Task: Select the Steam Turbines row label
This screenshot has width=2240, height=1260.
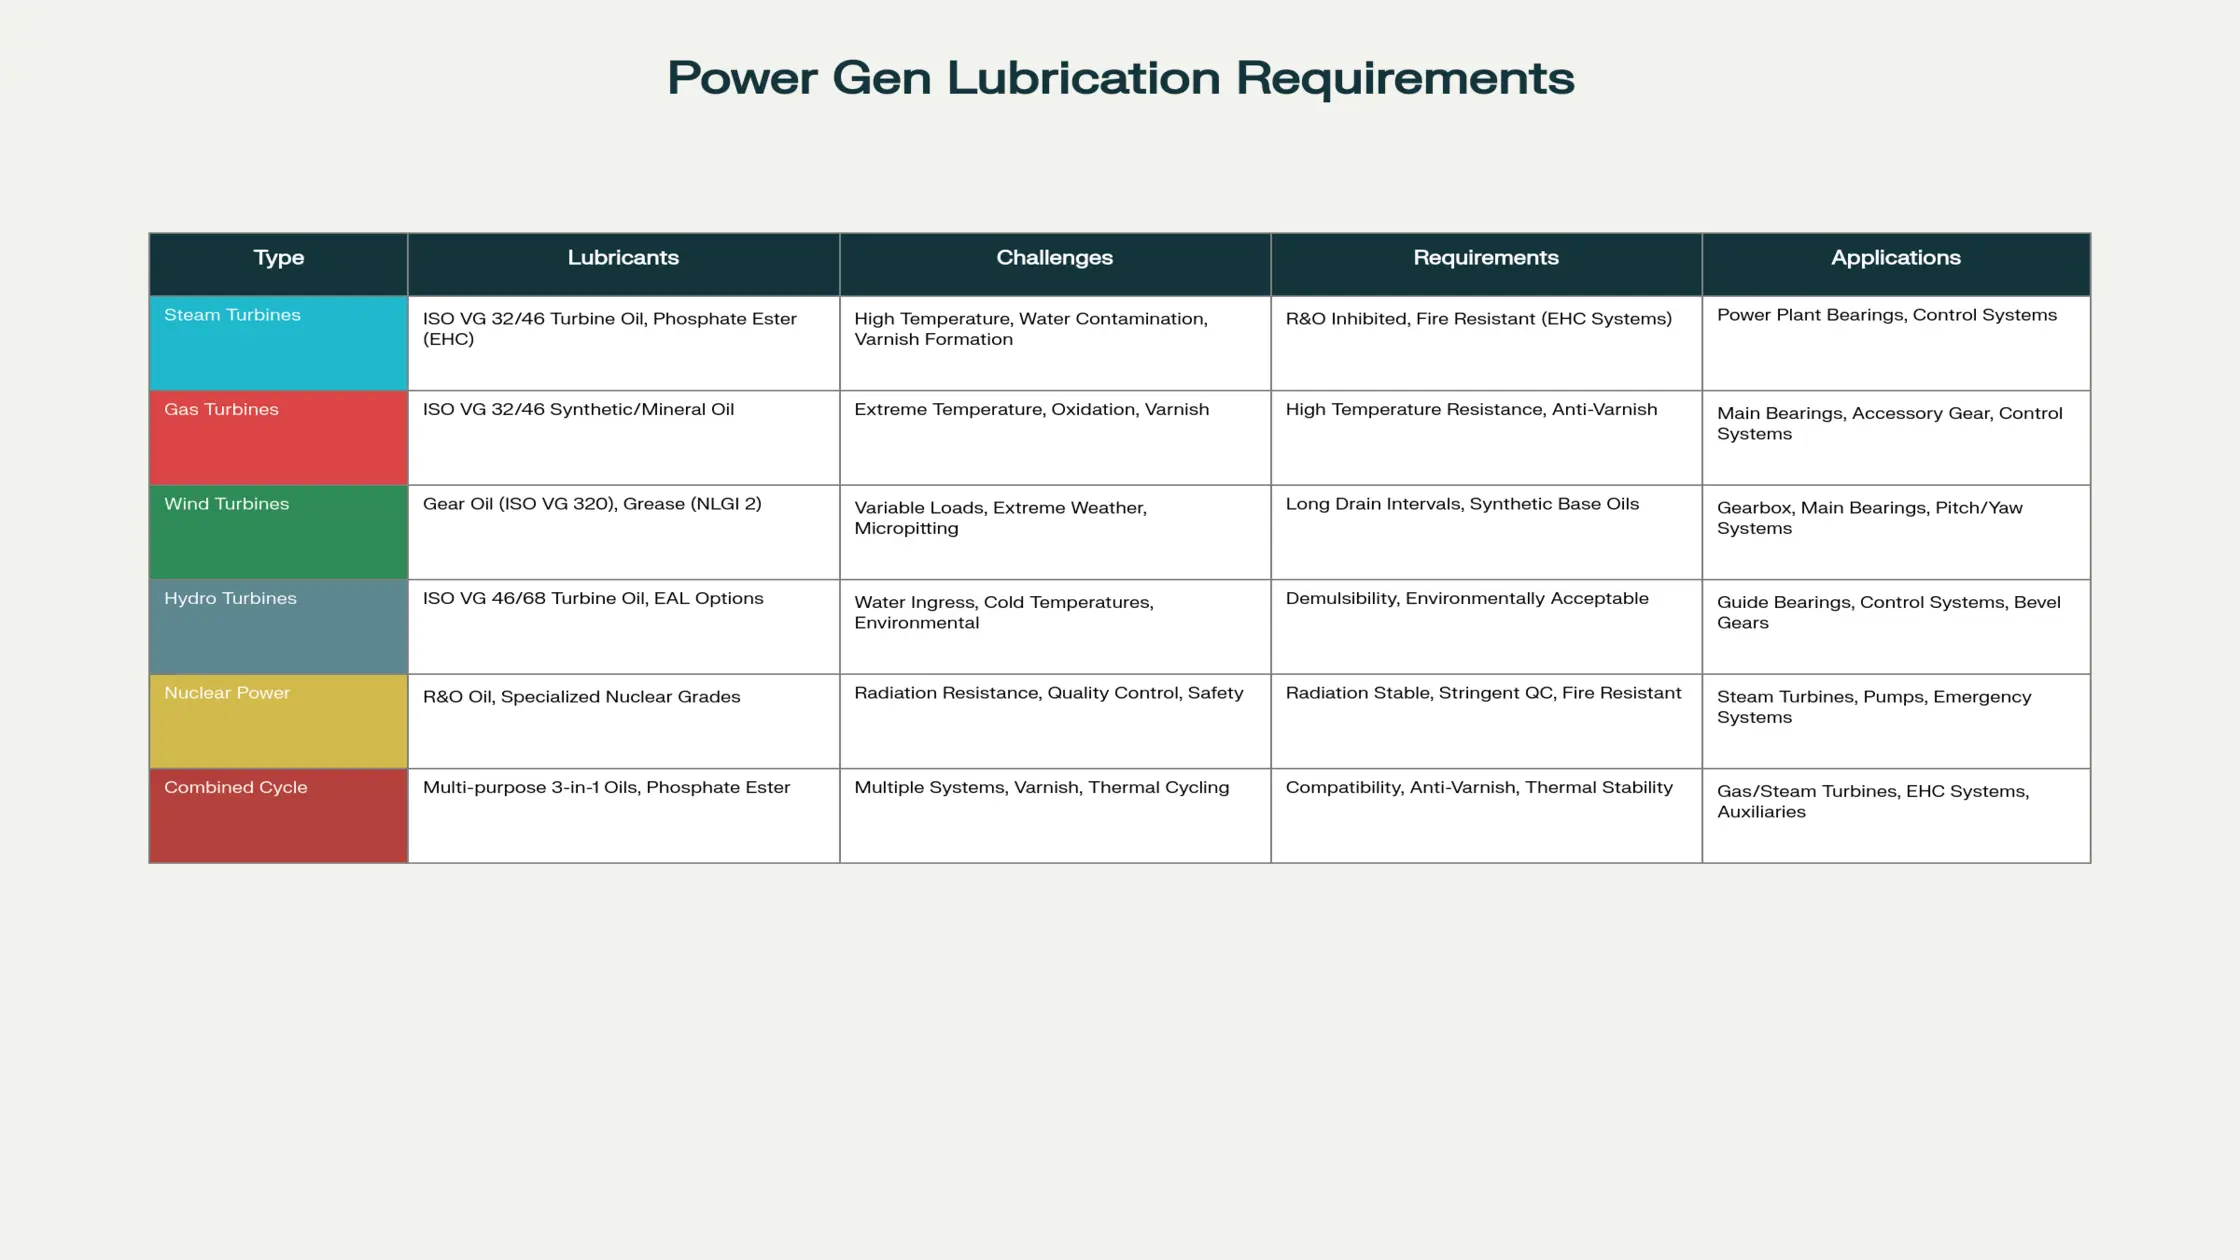Action: 231,314
